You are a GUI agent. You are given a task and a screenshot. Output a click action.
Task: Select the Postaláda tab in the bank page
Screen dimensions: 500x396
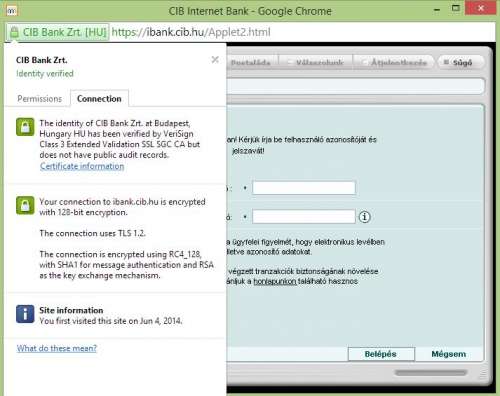point(250,62)
